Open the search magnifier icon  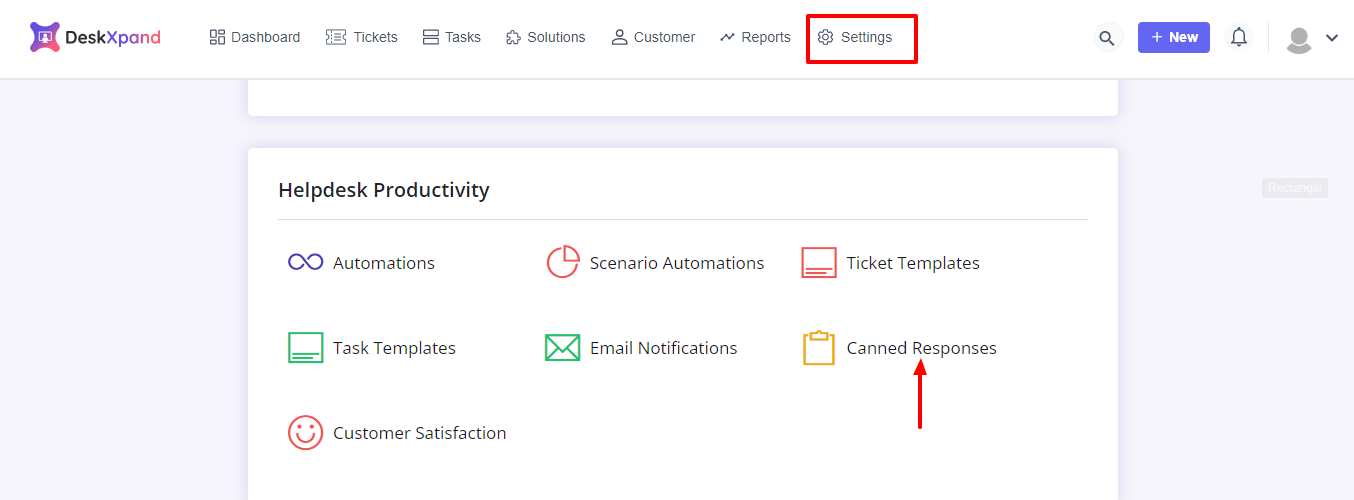tap(1106, 38)
